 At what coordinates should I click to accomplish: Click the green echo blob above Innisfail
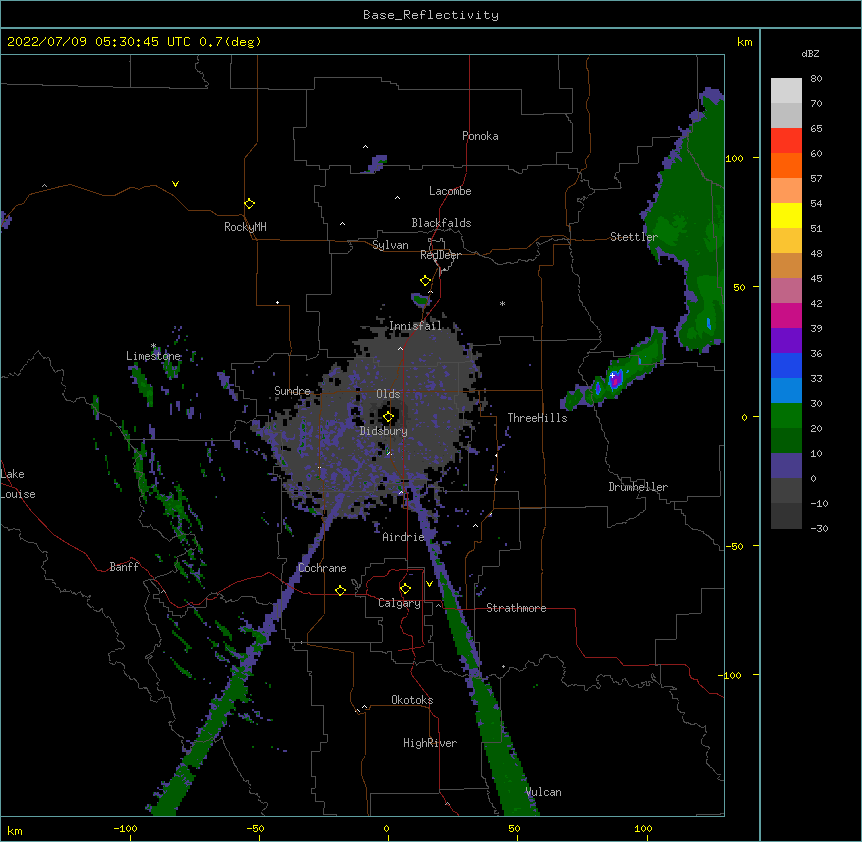click(x=421, y=300)
